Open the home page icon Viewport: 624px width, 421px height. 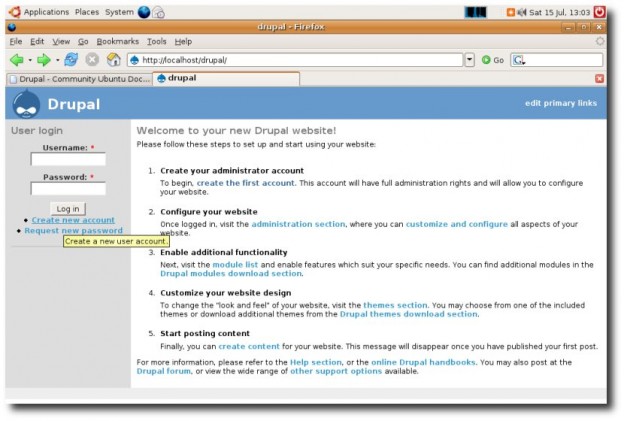tap(114, 60)
